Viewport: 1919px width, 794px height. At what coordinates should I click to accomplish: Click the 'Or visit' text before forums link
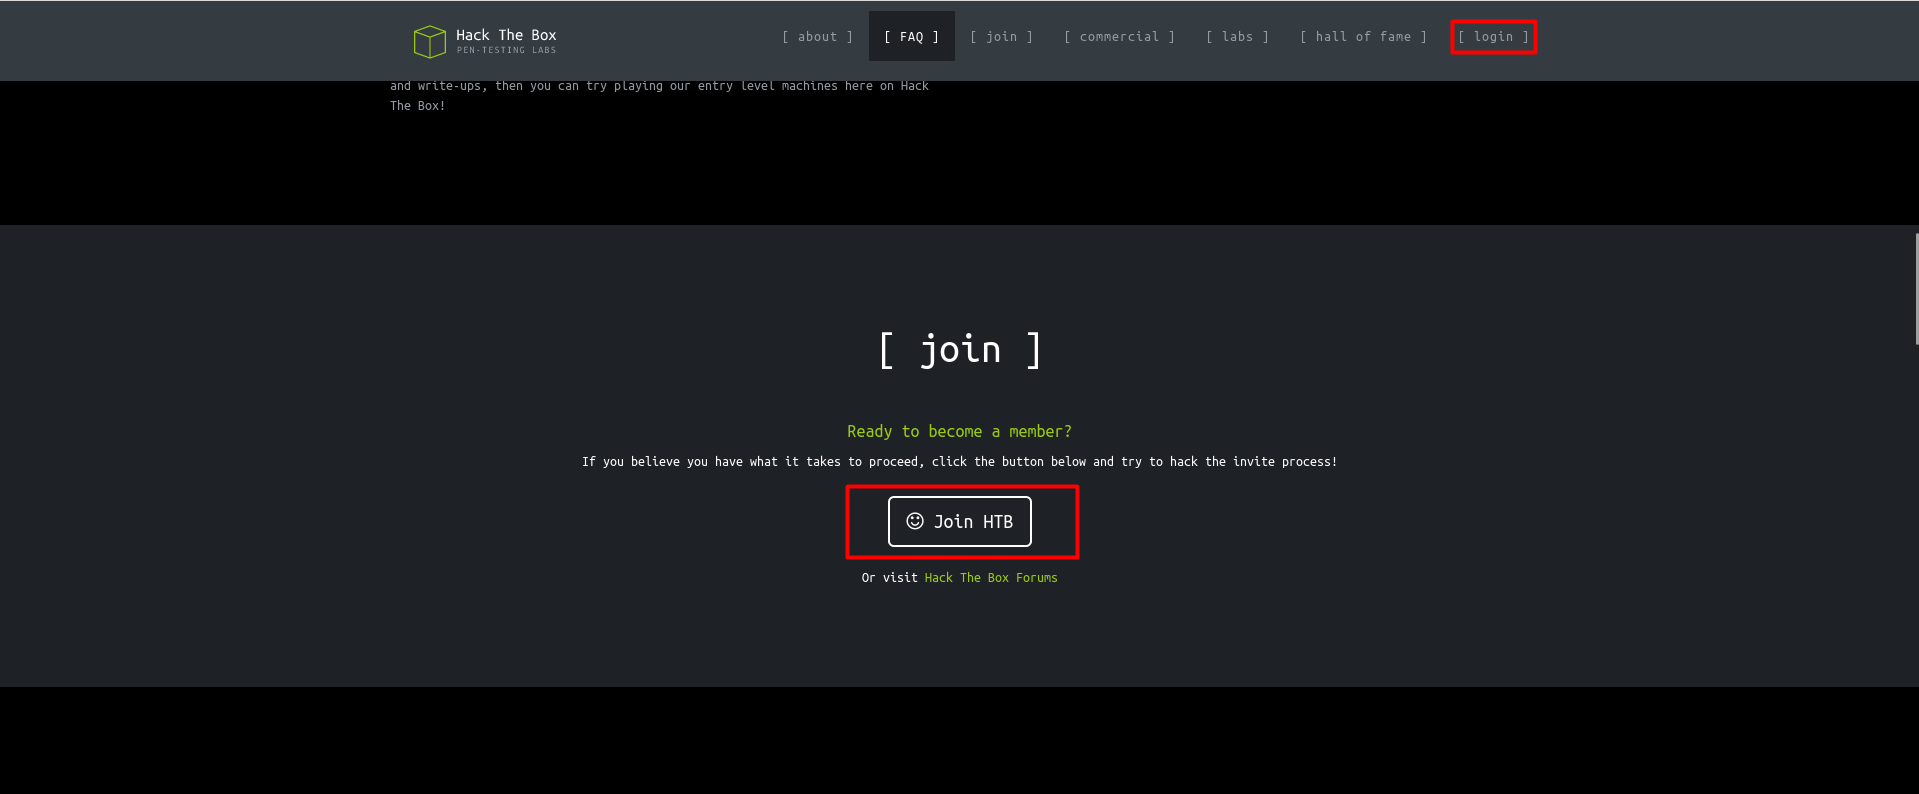[889, 578]
